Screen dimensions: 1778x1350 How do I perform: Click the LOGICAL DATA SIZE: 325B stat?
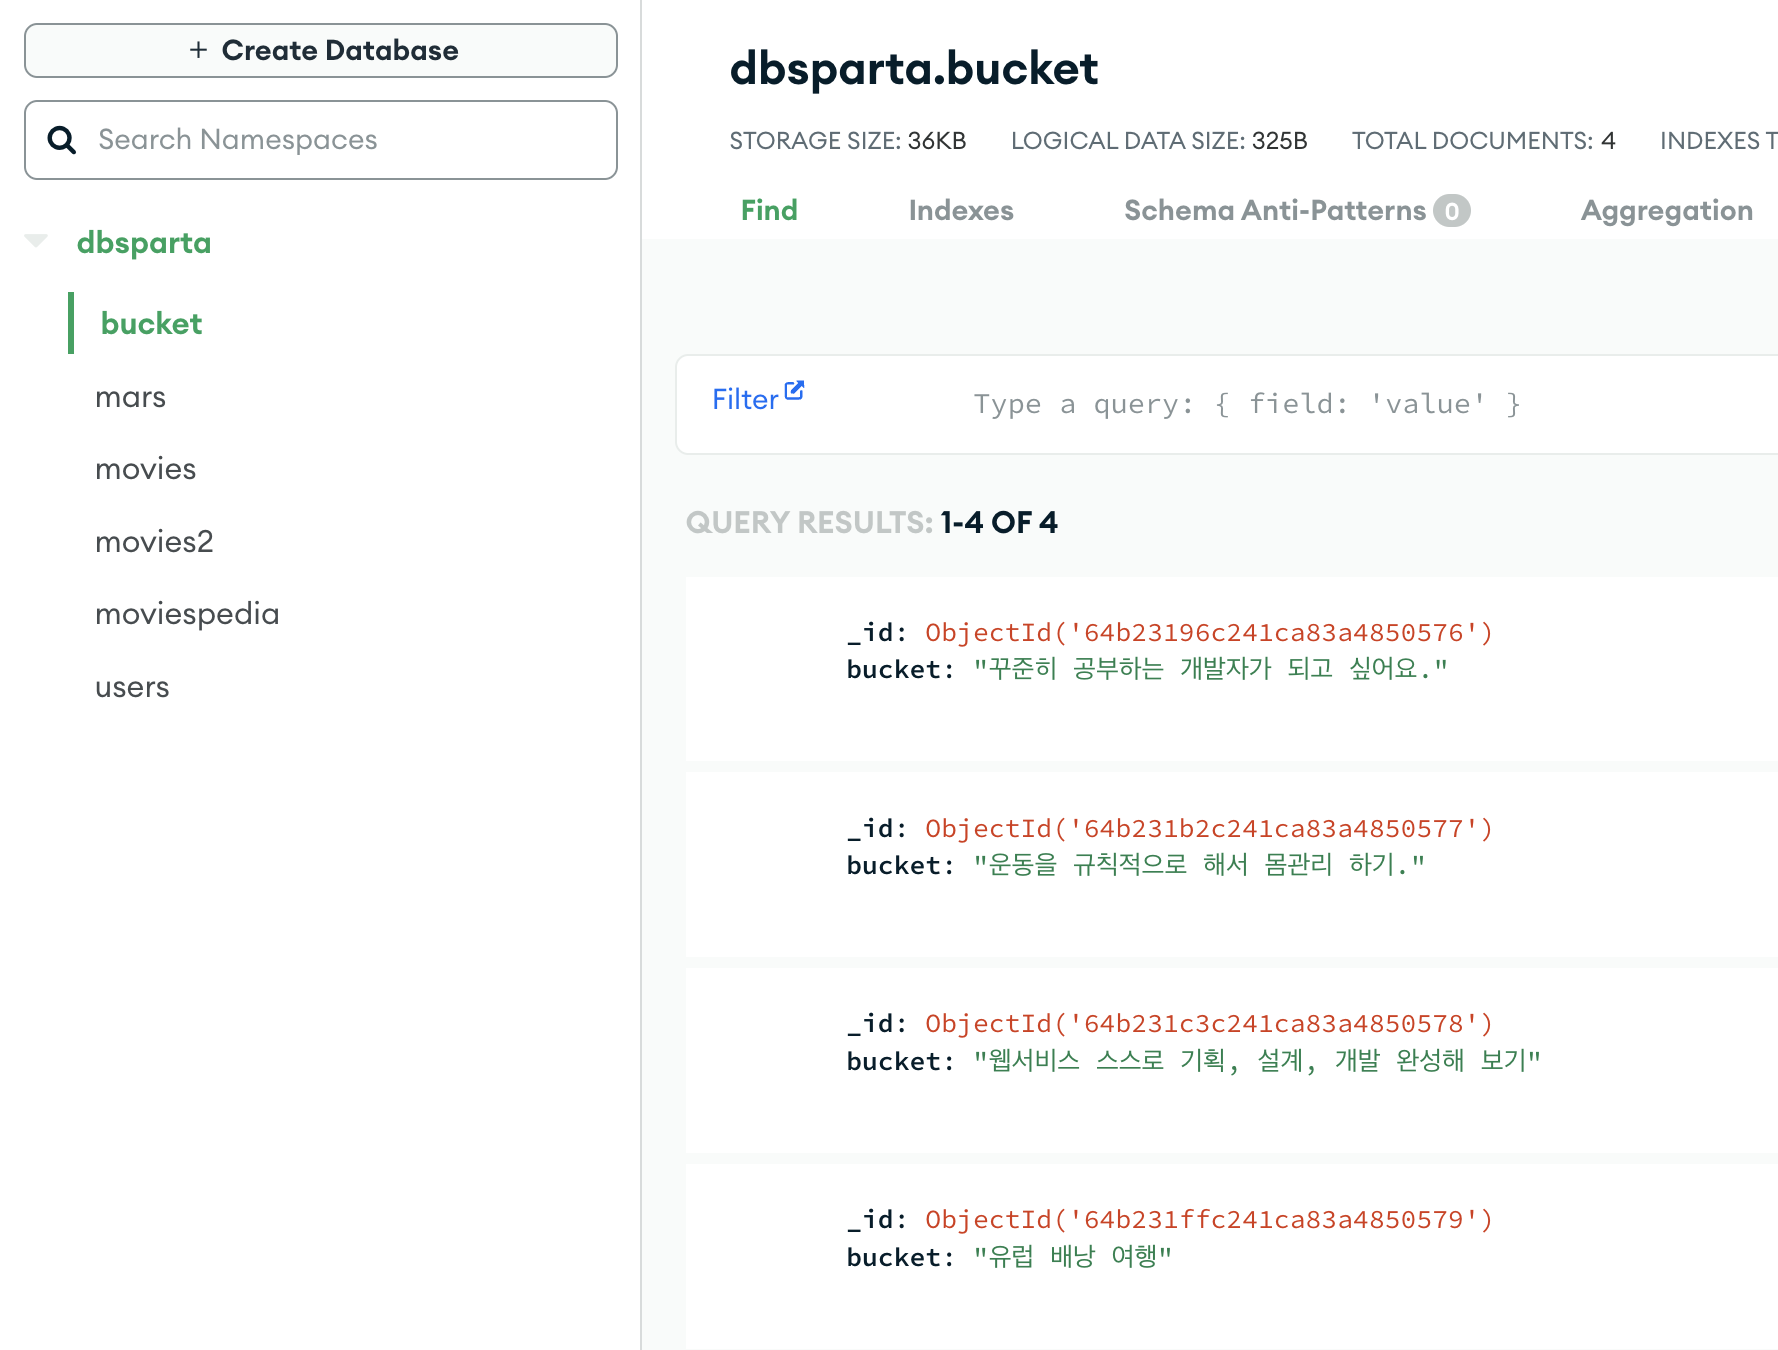[x=1159, y=141]
